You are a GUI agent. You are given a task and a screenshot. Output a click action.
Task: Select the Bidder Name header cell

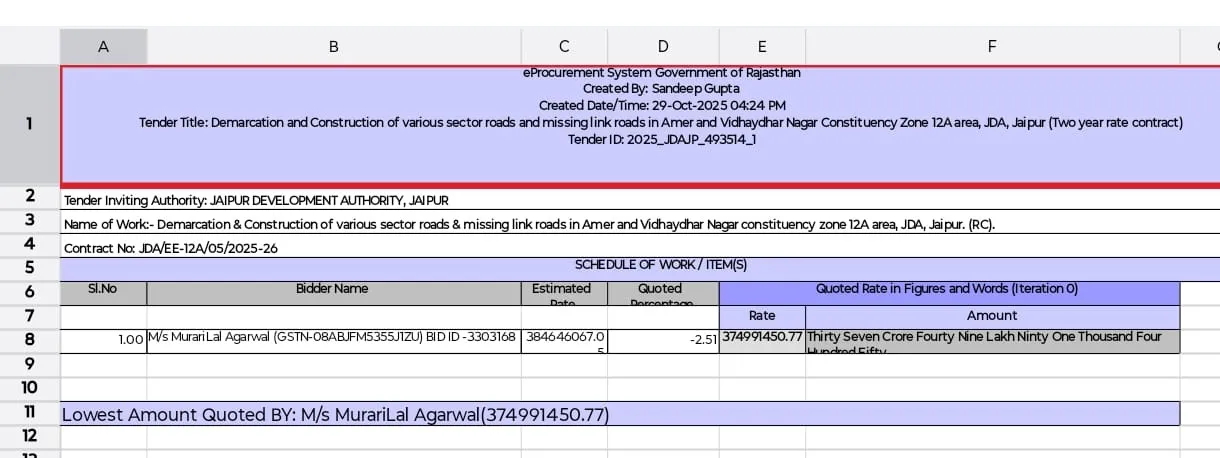[333, 289]
